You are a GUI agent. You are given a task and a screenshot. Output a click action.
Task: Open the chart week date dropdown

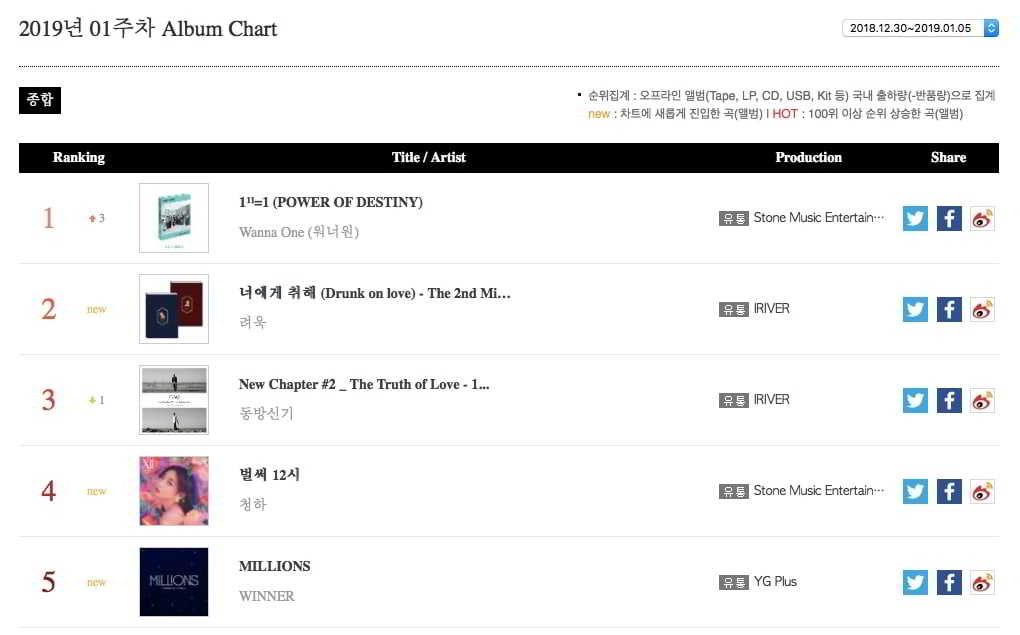tap(920, 28)
